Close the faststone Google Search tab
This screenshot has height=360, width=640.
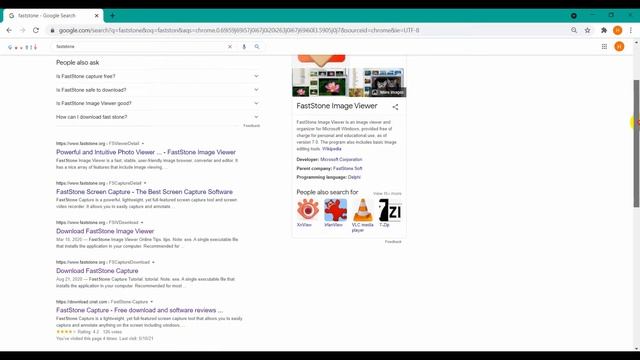coord(97,16)
